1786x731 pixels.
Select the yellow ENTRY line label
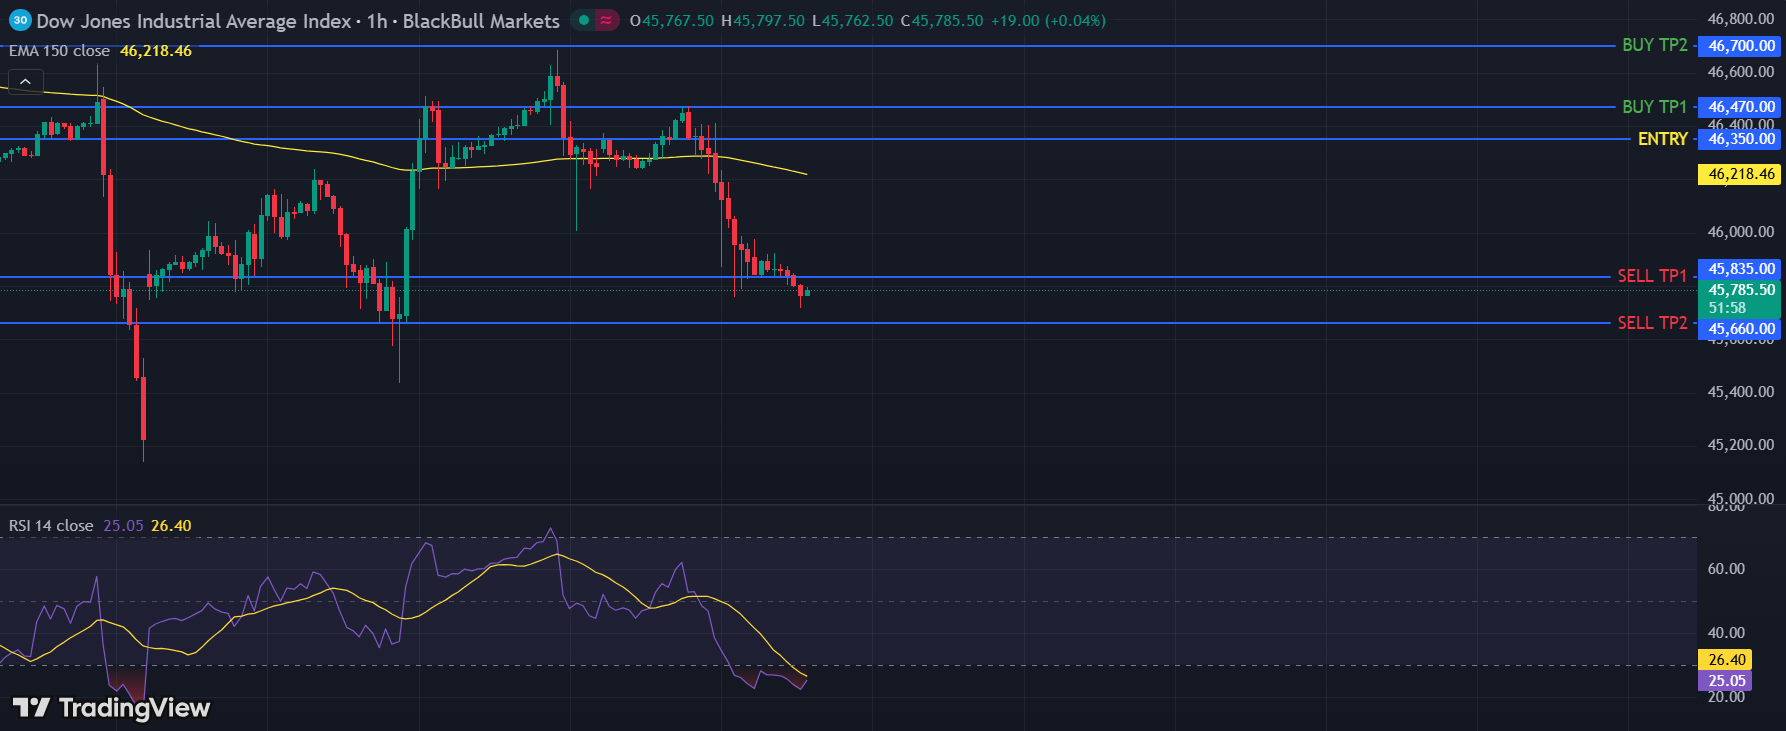pyautogui.click(x=1662, y=139)
